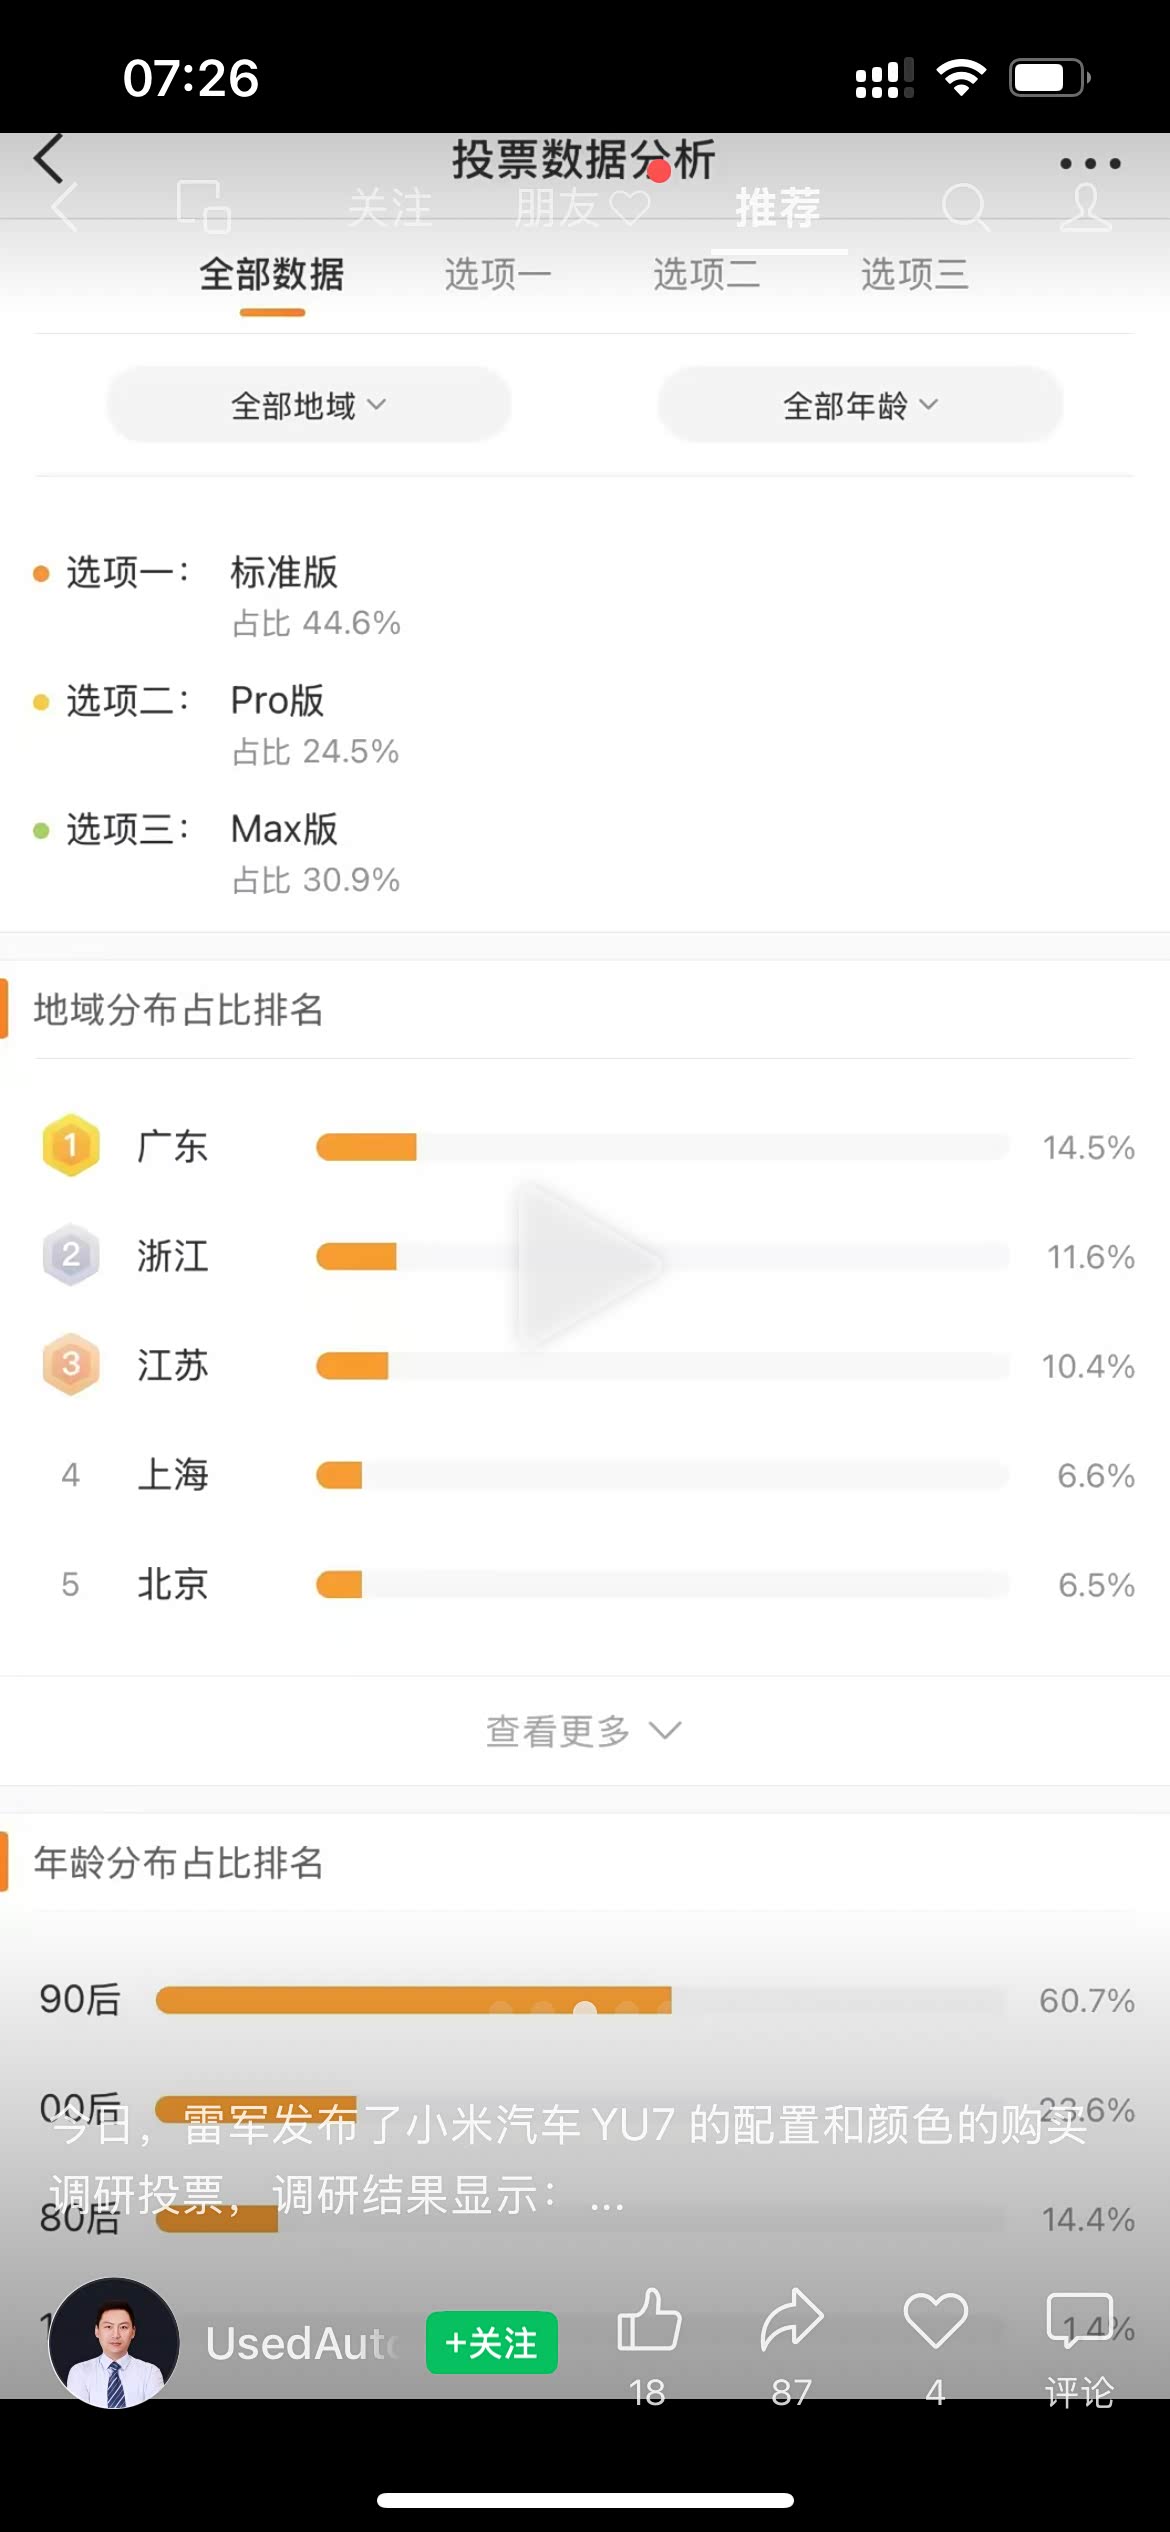Viewport: 1170px width, 2532px height.
Task: Expand the 全部地域 region dropdown
Action: [308, 405]
